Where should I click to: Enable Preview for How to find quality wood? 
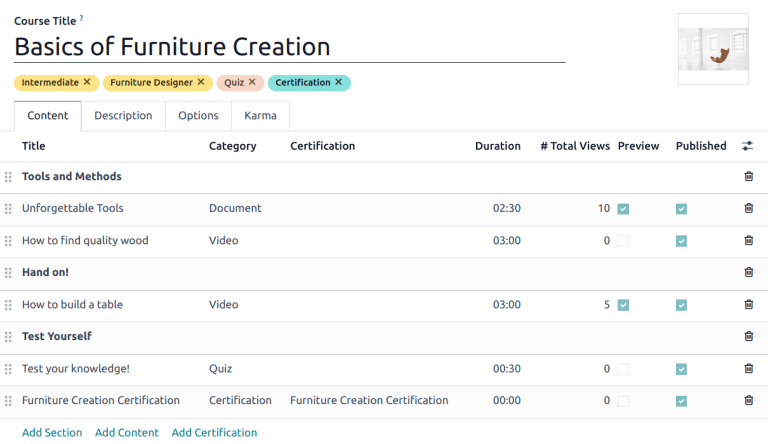click(x=623, y=241)
